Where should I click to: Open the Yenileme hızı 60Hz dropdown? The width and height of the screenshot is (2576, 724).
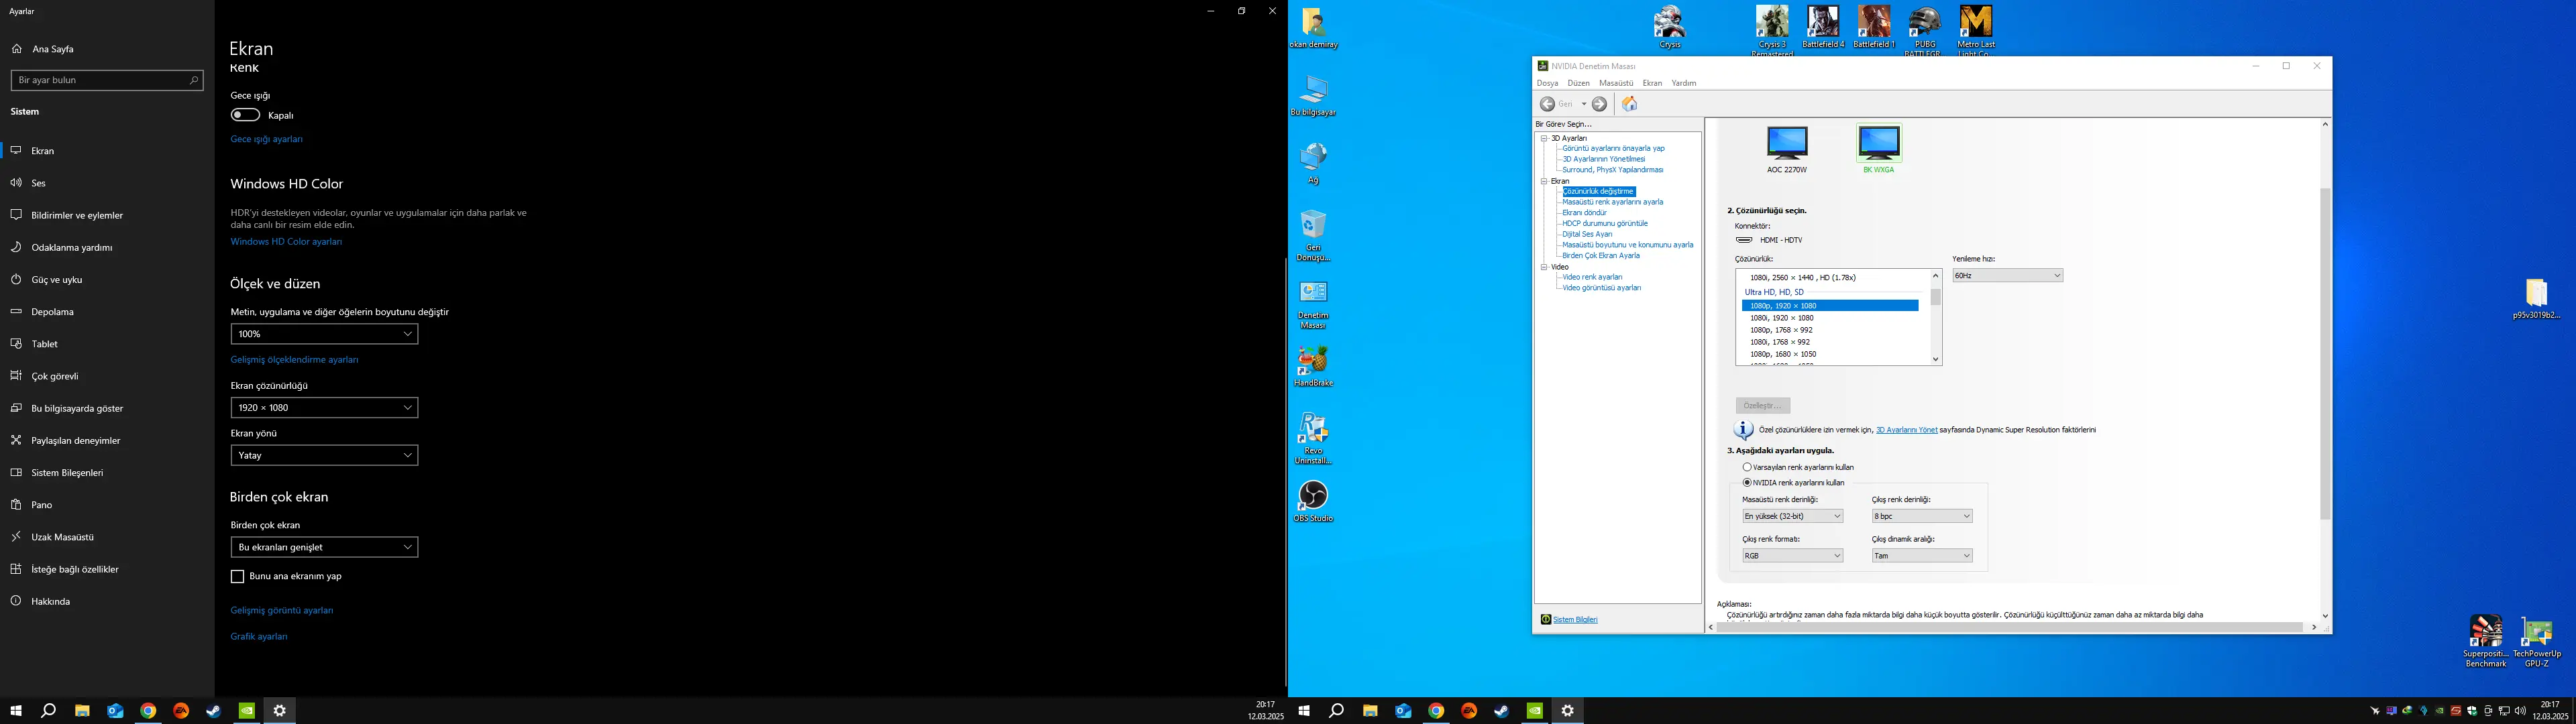(2007, 275)
